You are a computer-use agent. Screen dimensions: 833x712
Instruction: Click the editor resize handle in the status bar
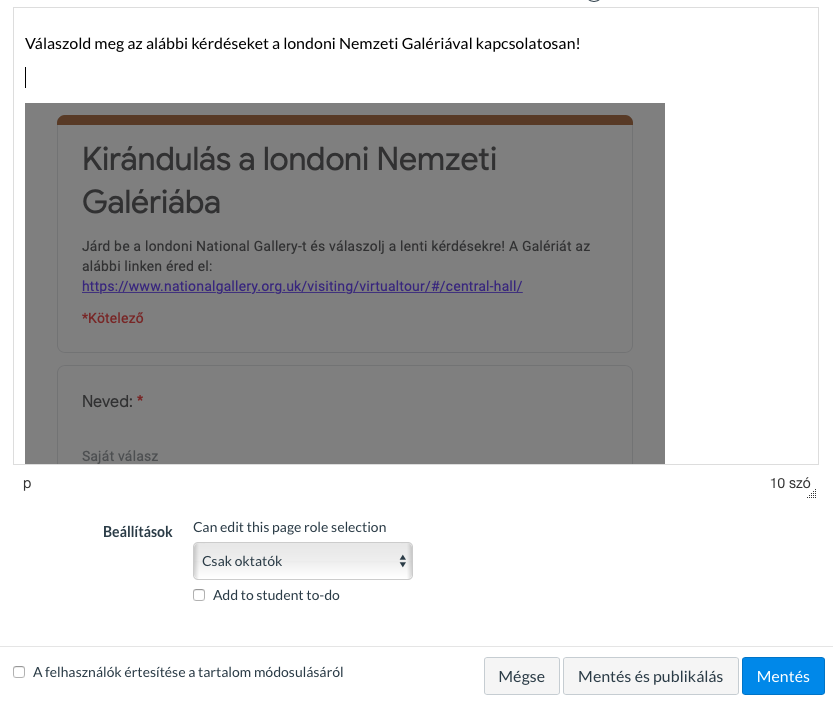[x=812, y=494]
